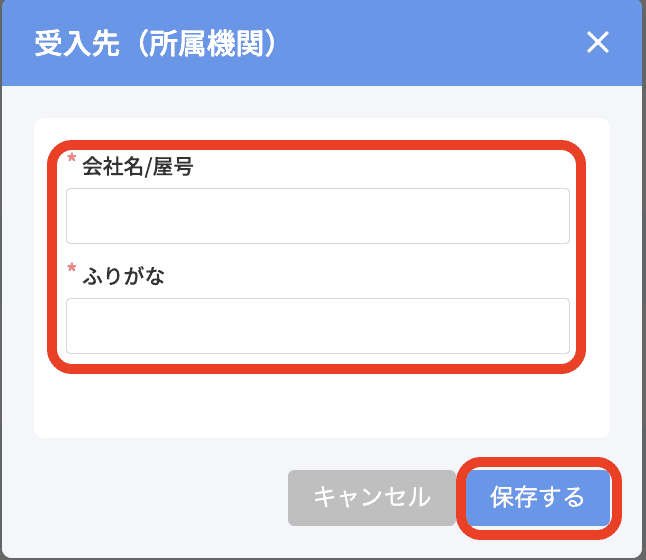
Task: Click the ふりがな field label
Action: pos(123,277)
